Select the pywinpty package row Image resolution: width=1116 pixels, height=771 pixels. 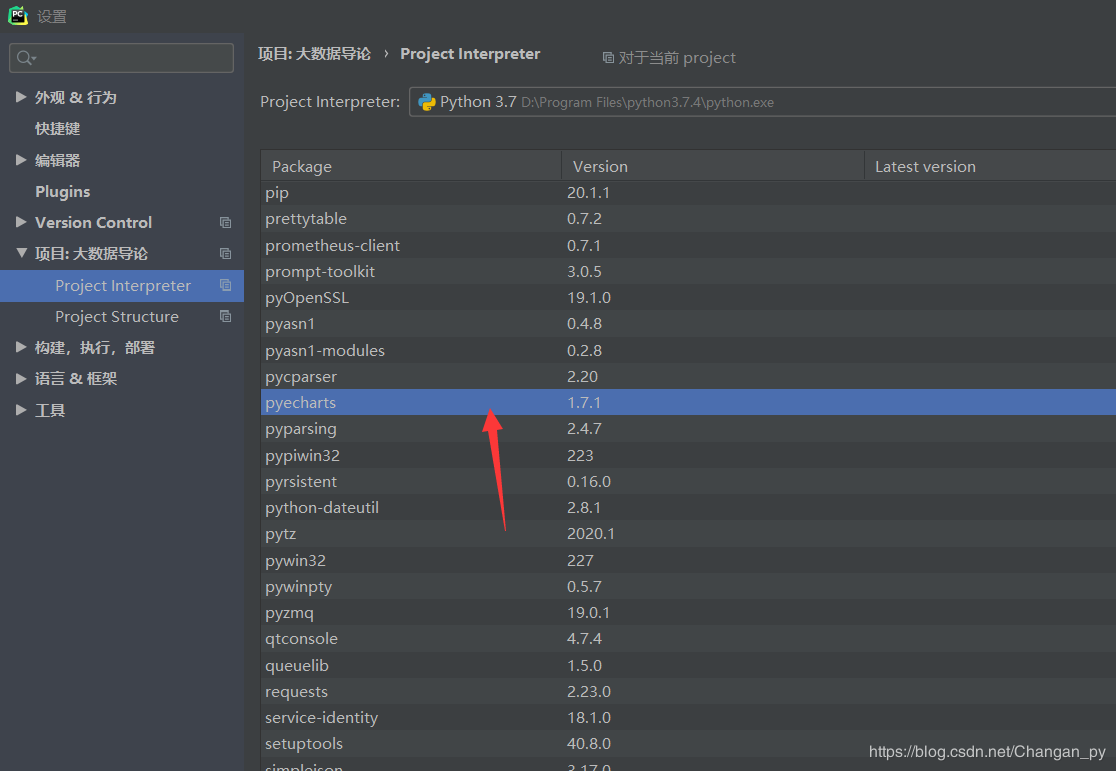pos(688,587)
